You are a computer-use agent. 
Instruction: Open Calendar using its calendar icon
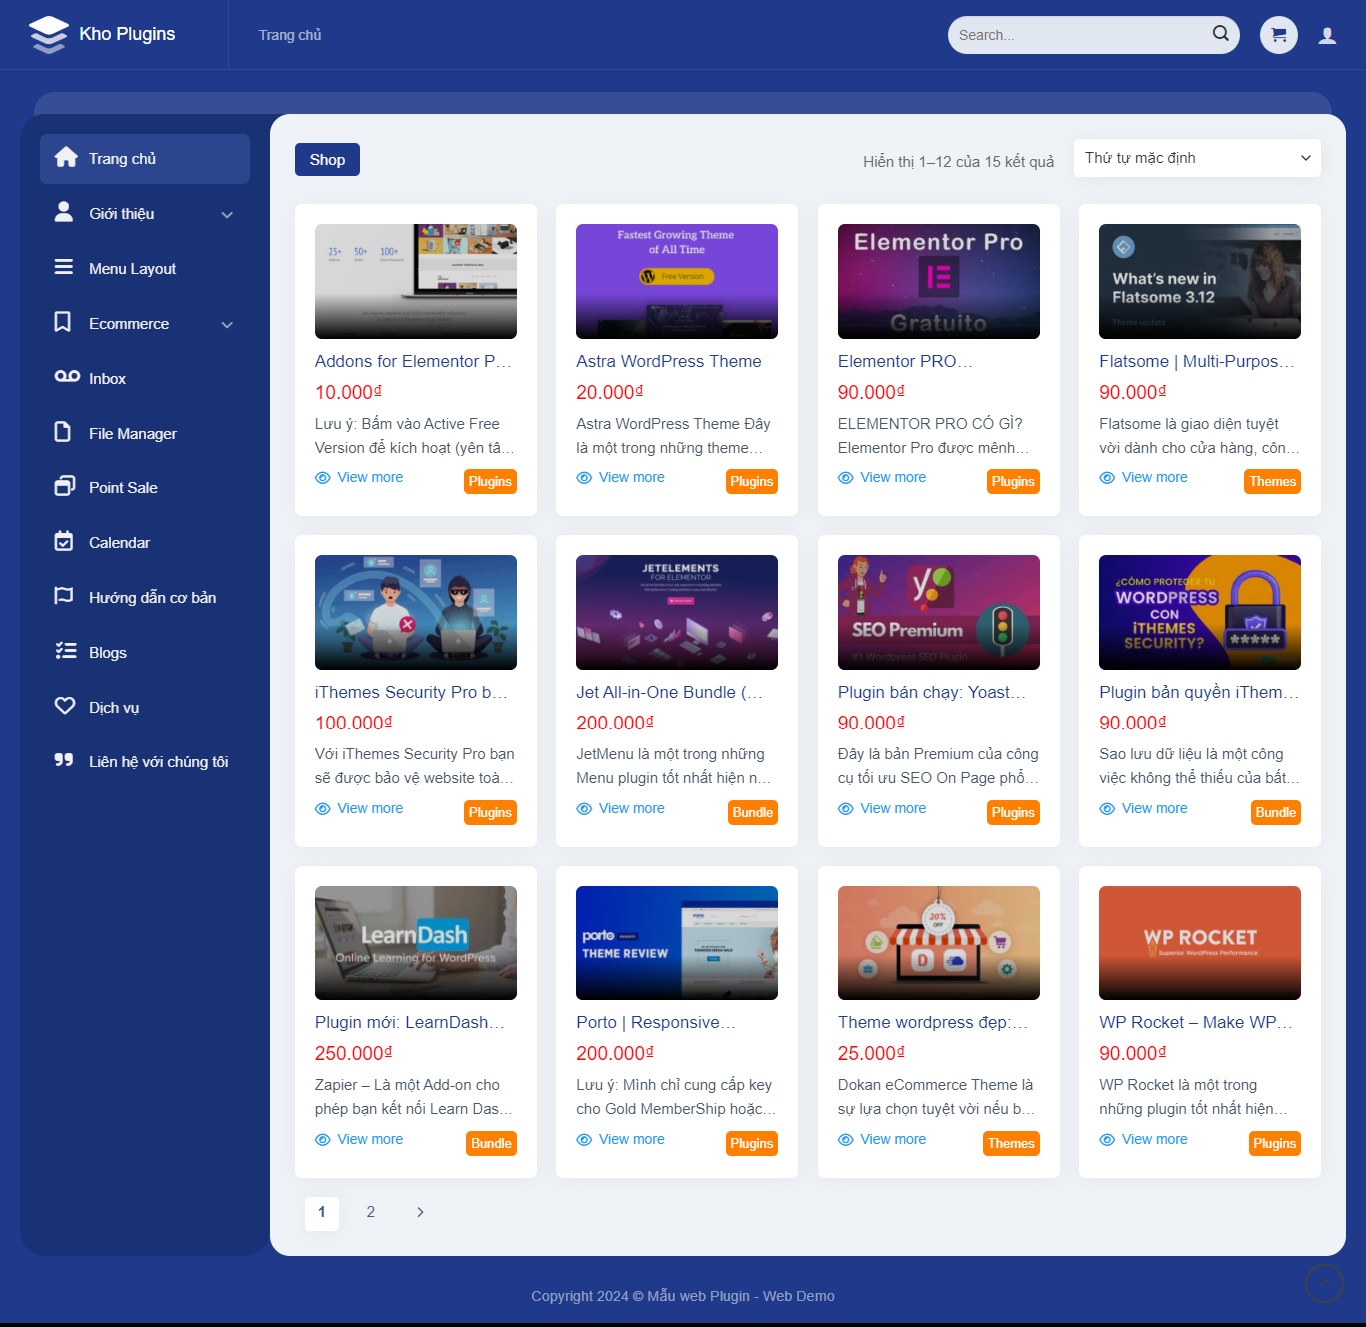(x=63, y=542)
